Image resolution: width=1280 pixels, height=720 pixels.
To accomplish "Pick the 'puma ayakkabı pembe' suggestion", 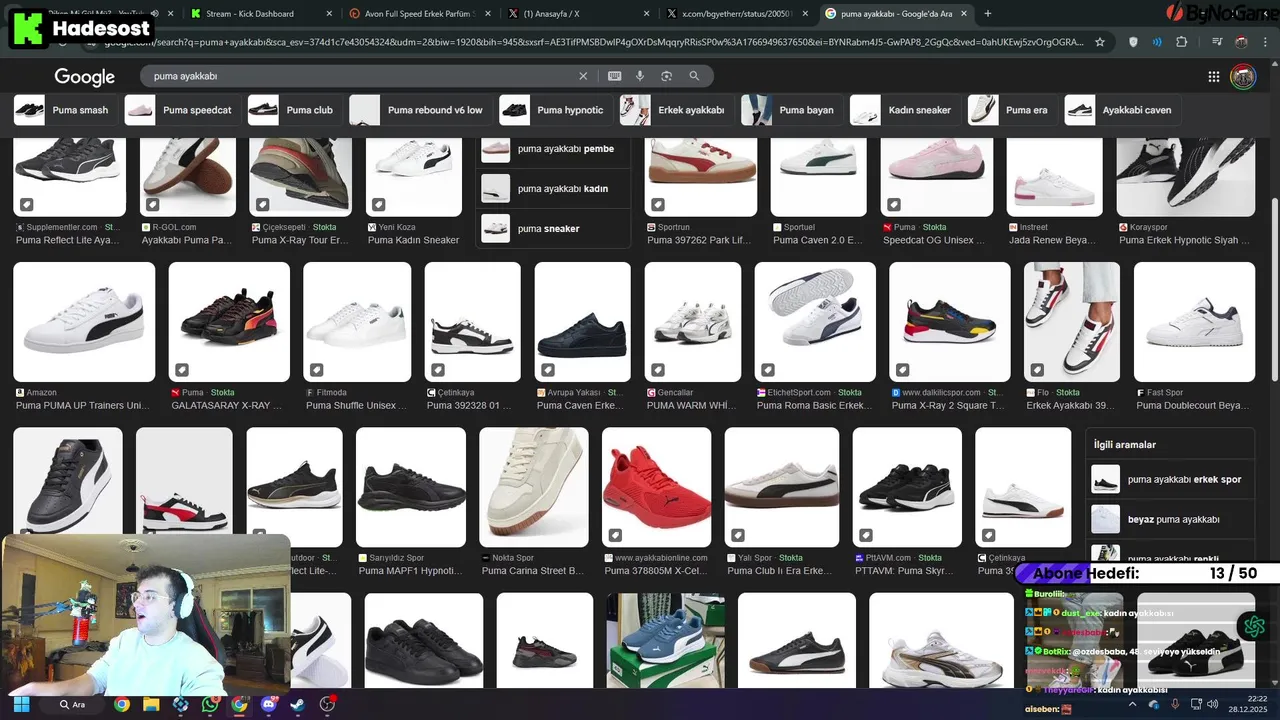I will coord(553,149).
